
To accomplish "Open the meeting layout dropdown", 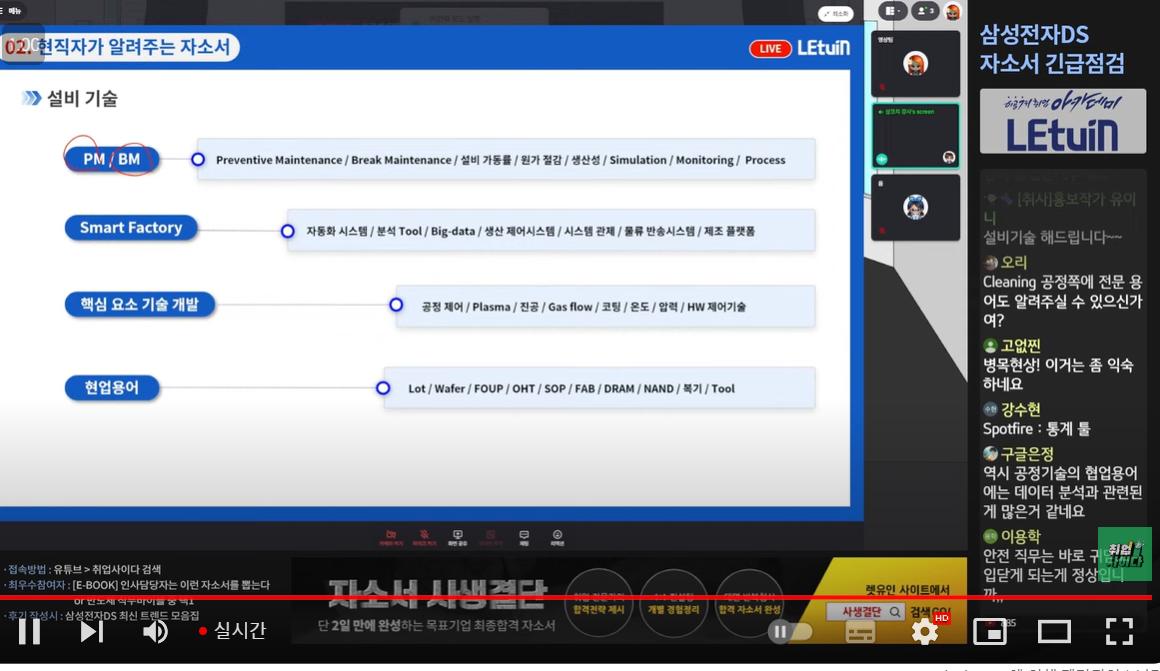I will 892,11.
